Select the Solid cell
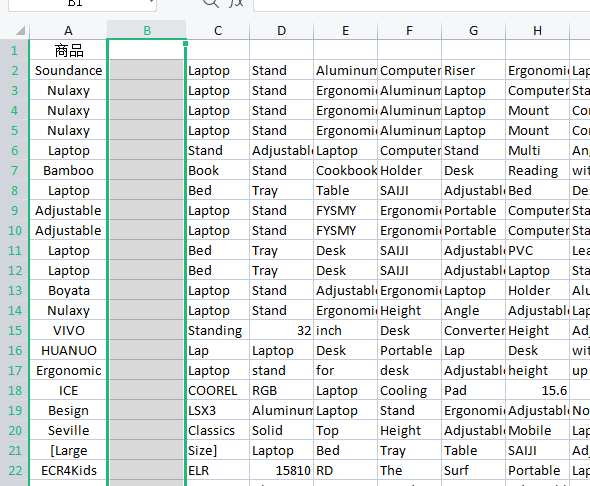590x486 pixels. click(x=281, y=430)
